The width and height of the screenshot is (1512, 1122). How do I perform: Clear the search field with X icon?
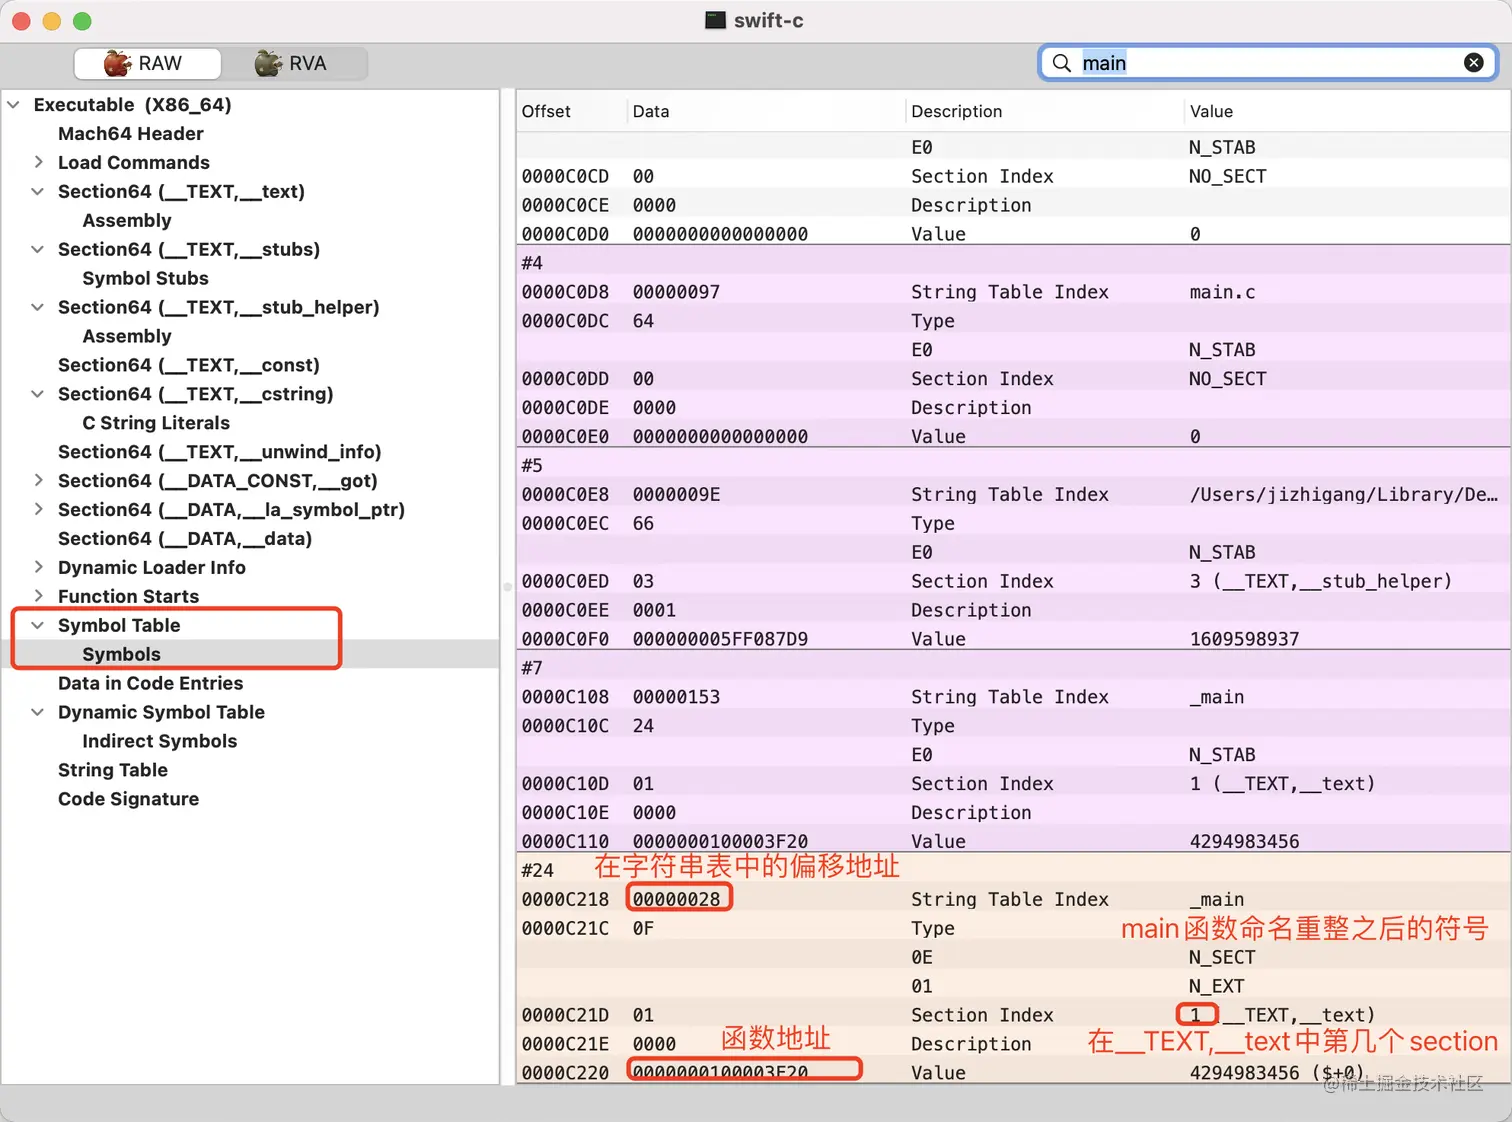click(1473, 63)
